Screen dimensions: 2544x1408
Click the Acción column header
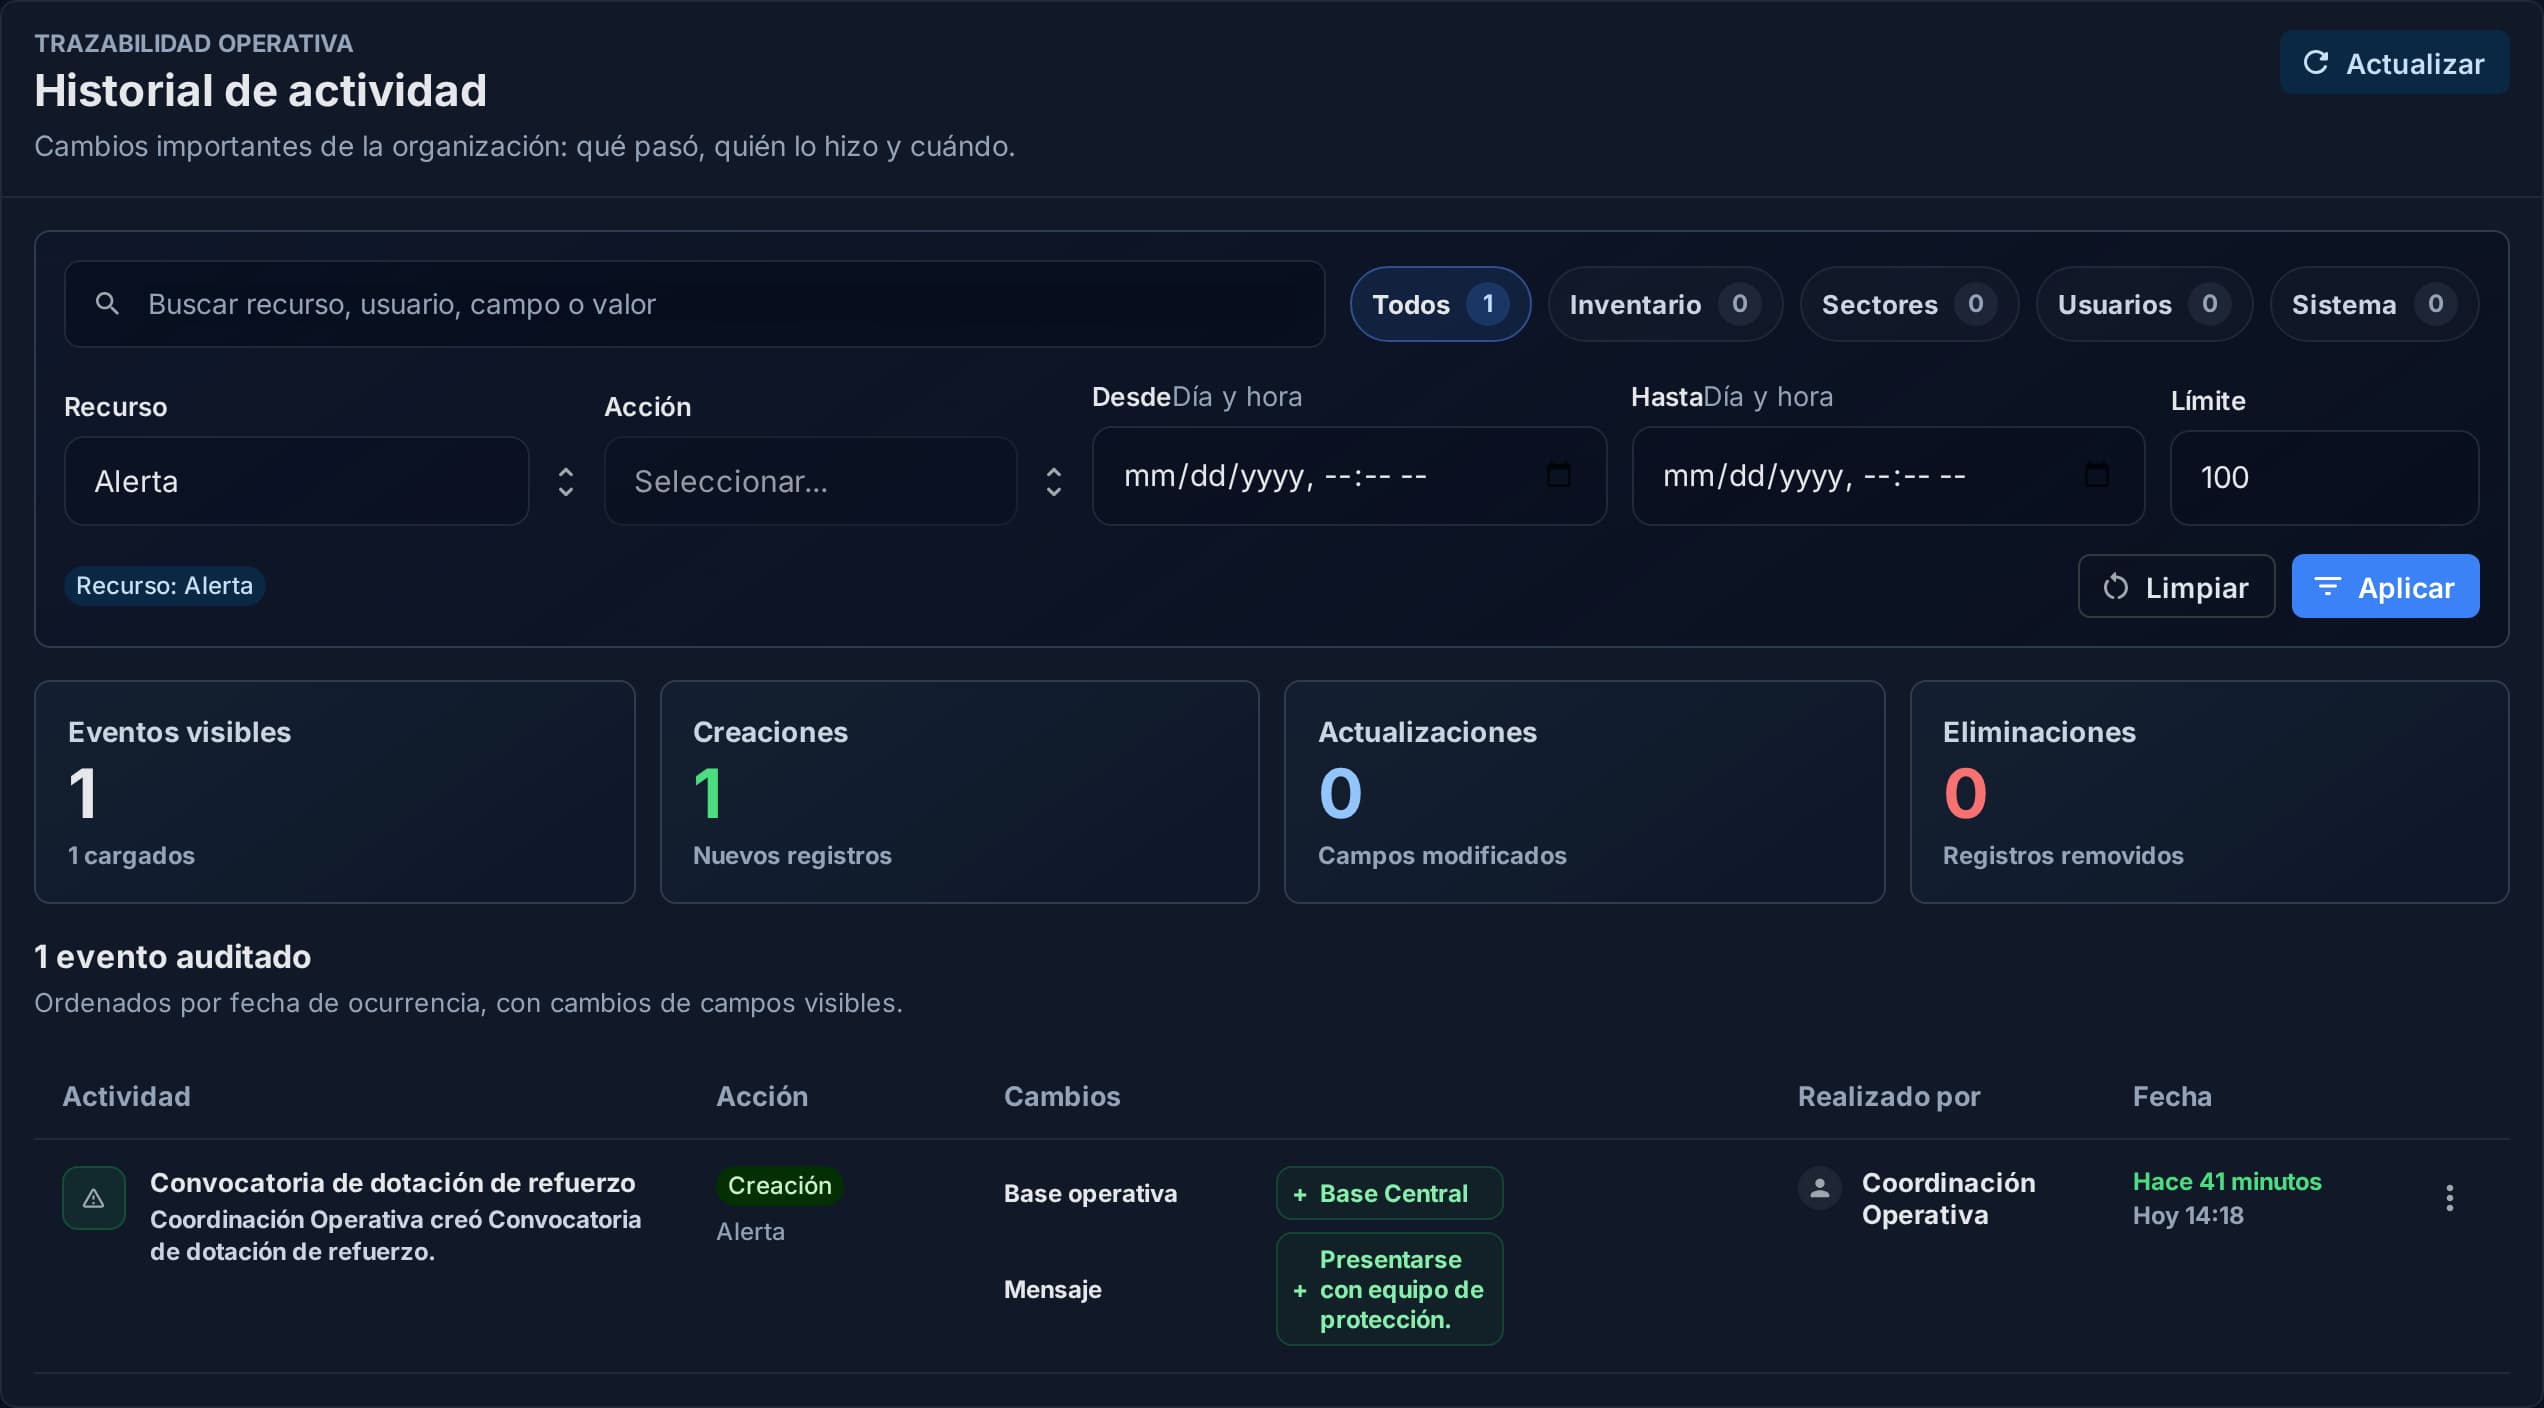(762, 1096)
